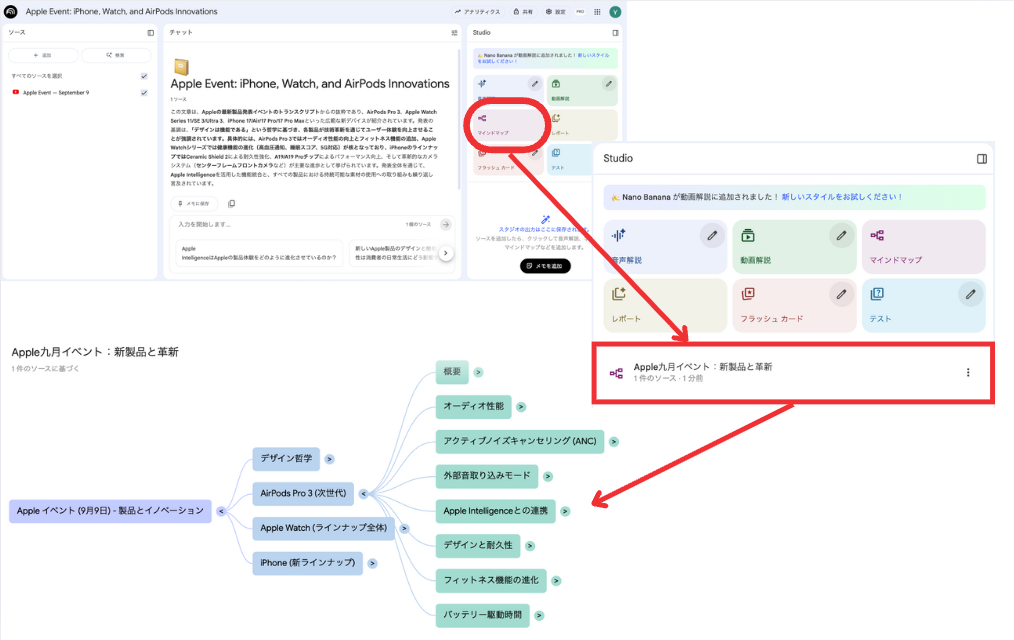Click edit pencil on 動画解説 card in enlarged Studio

point(842,236)
